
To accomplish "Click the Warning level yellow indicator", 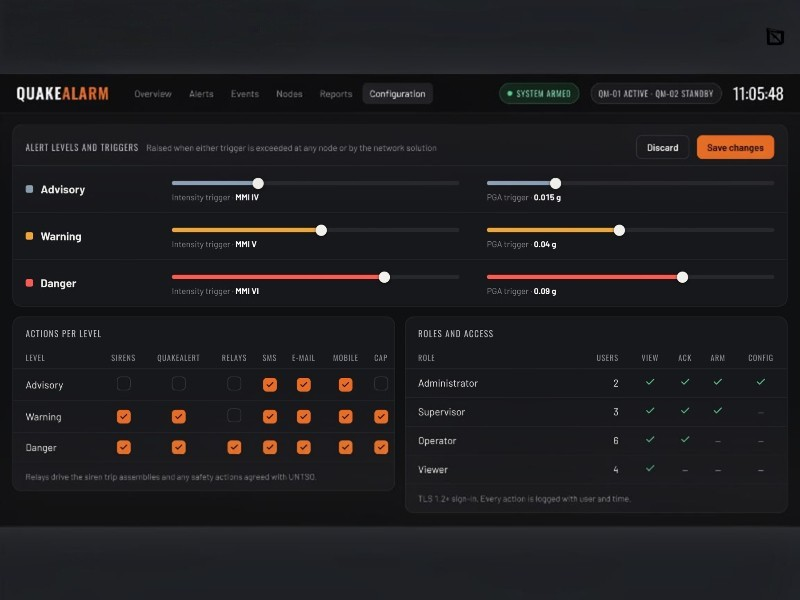I will coord(30,236).
